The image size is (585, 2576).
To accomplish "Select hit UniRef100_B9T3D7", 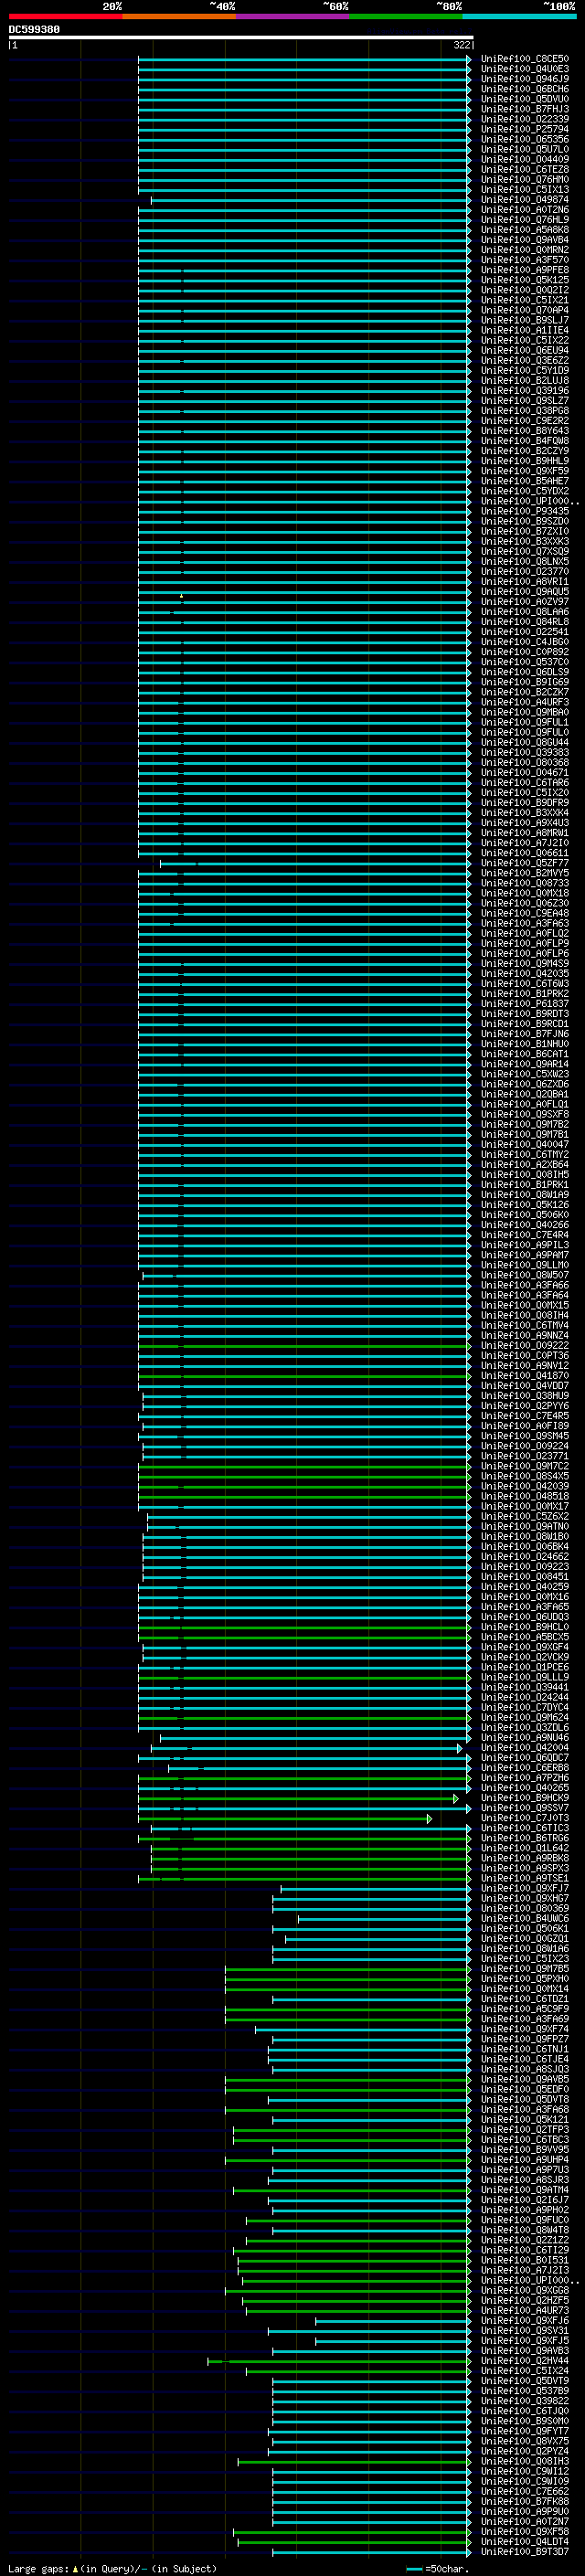I will (x=525, y=2551).
